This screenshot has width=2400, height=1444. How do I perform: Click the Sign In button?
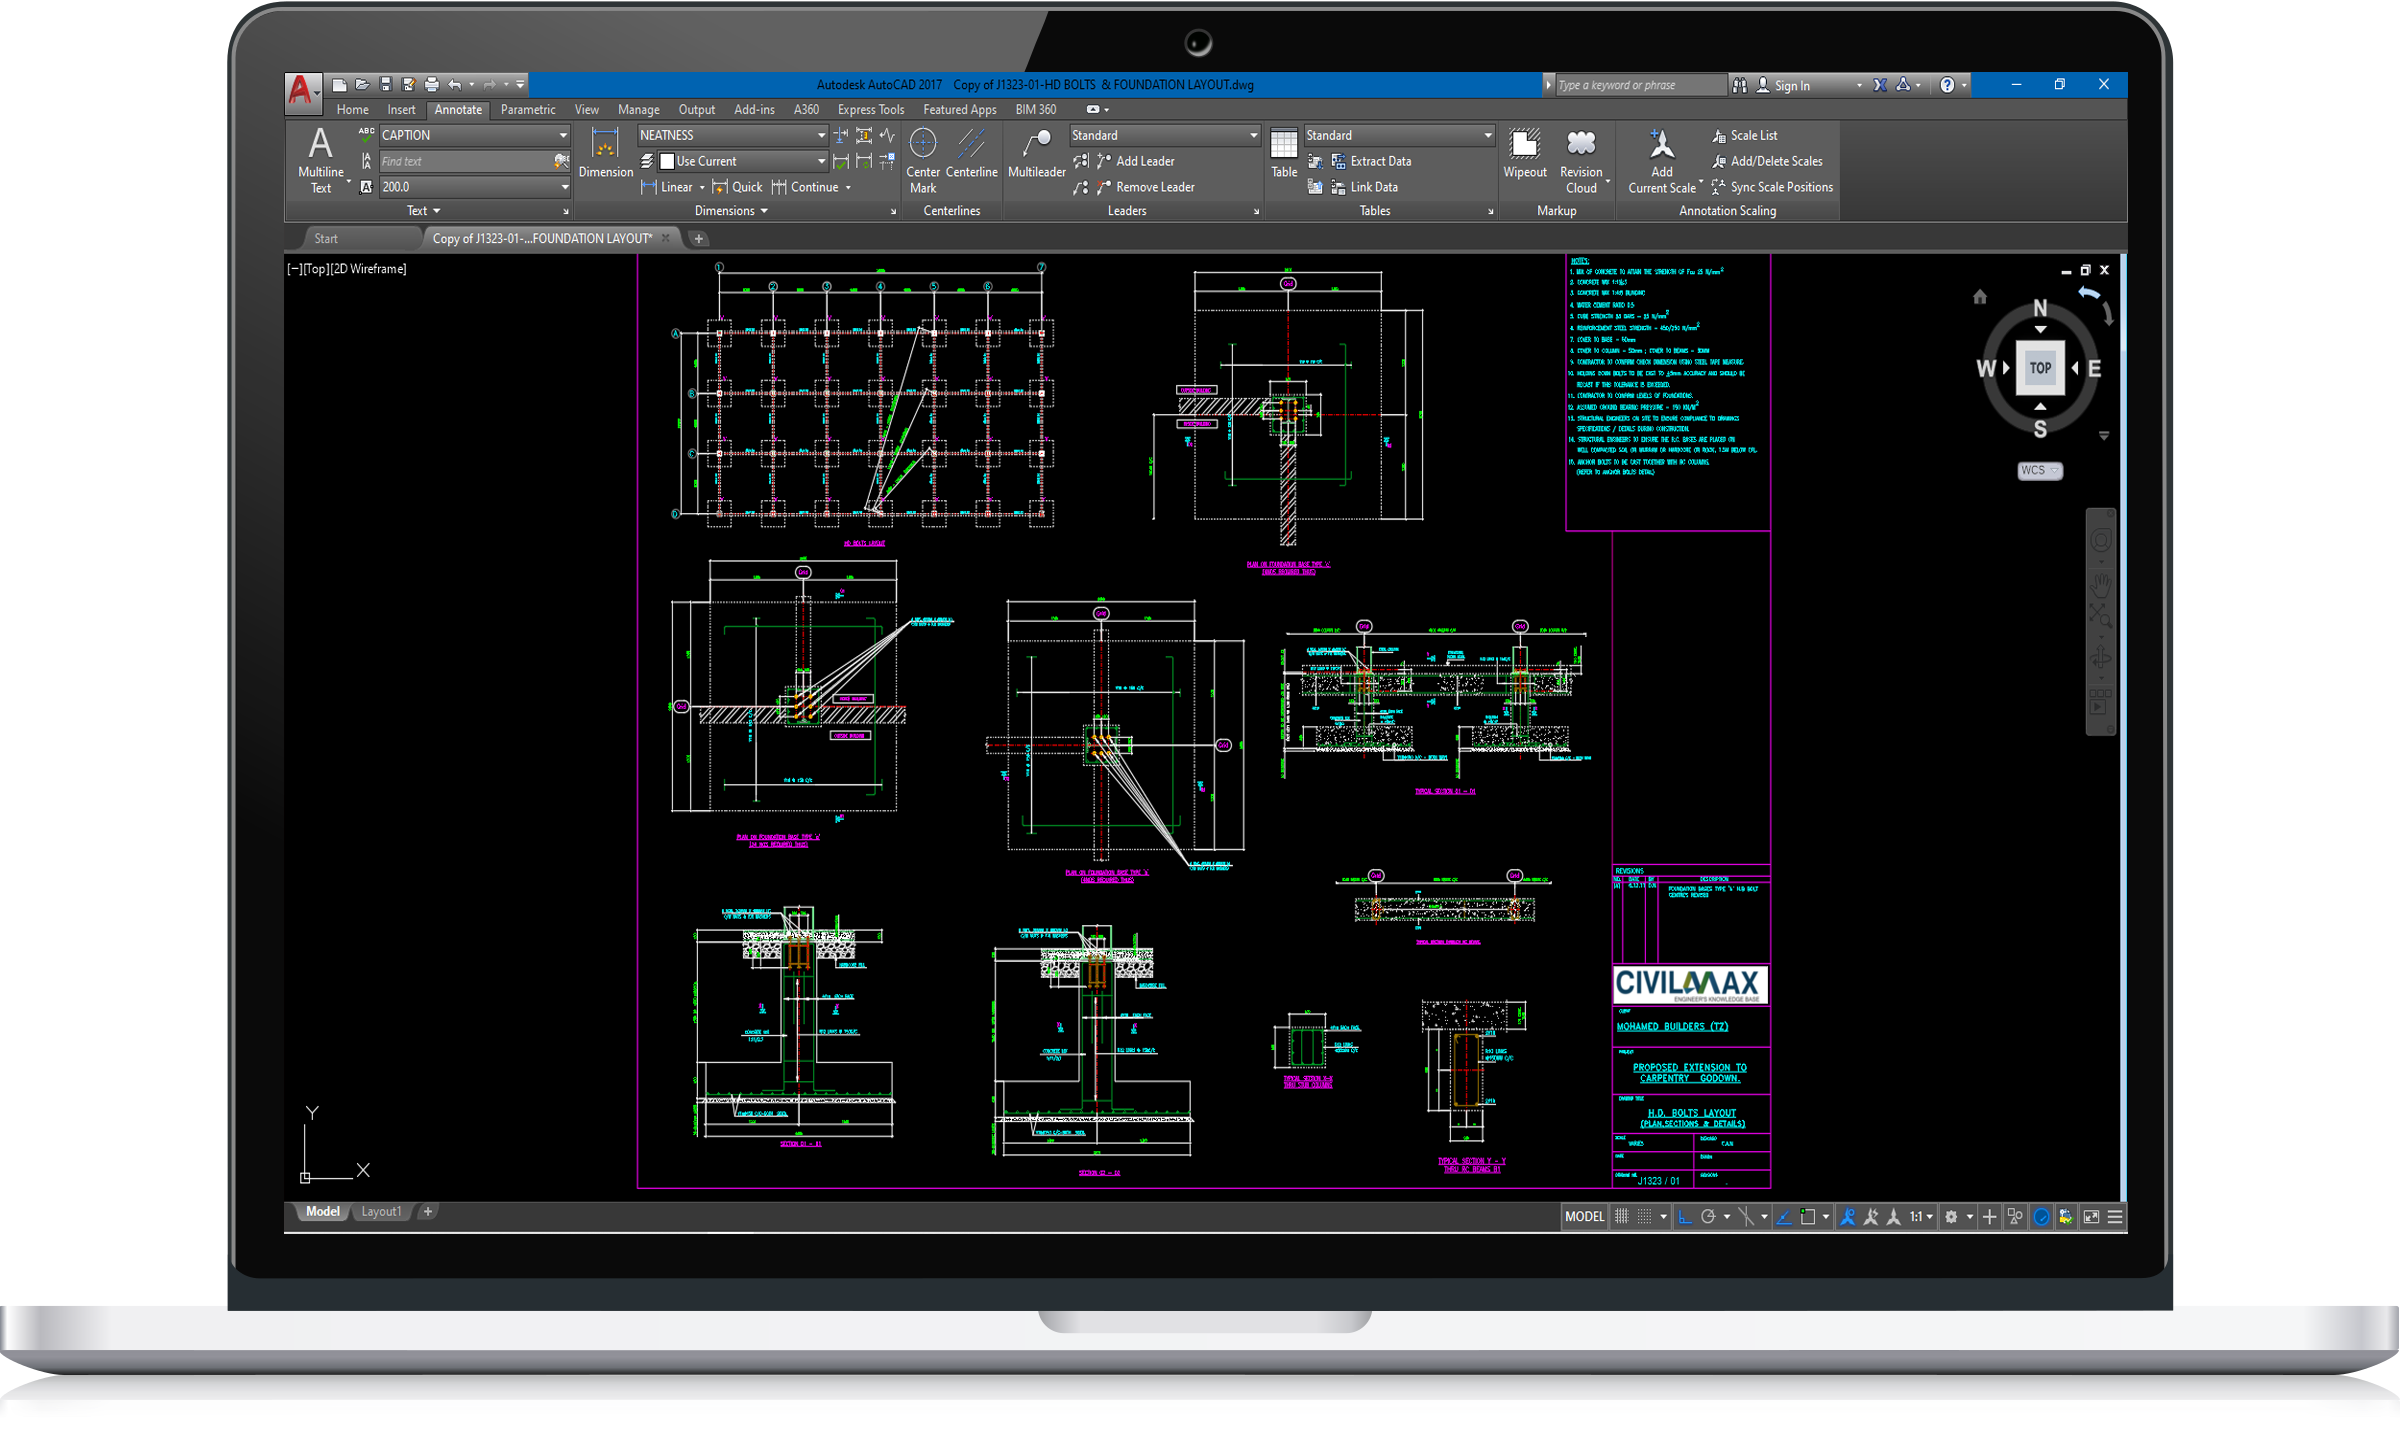click(1782, 86)
